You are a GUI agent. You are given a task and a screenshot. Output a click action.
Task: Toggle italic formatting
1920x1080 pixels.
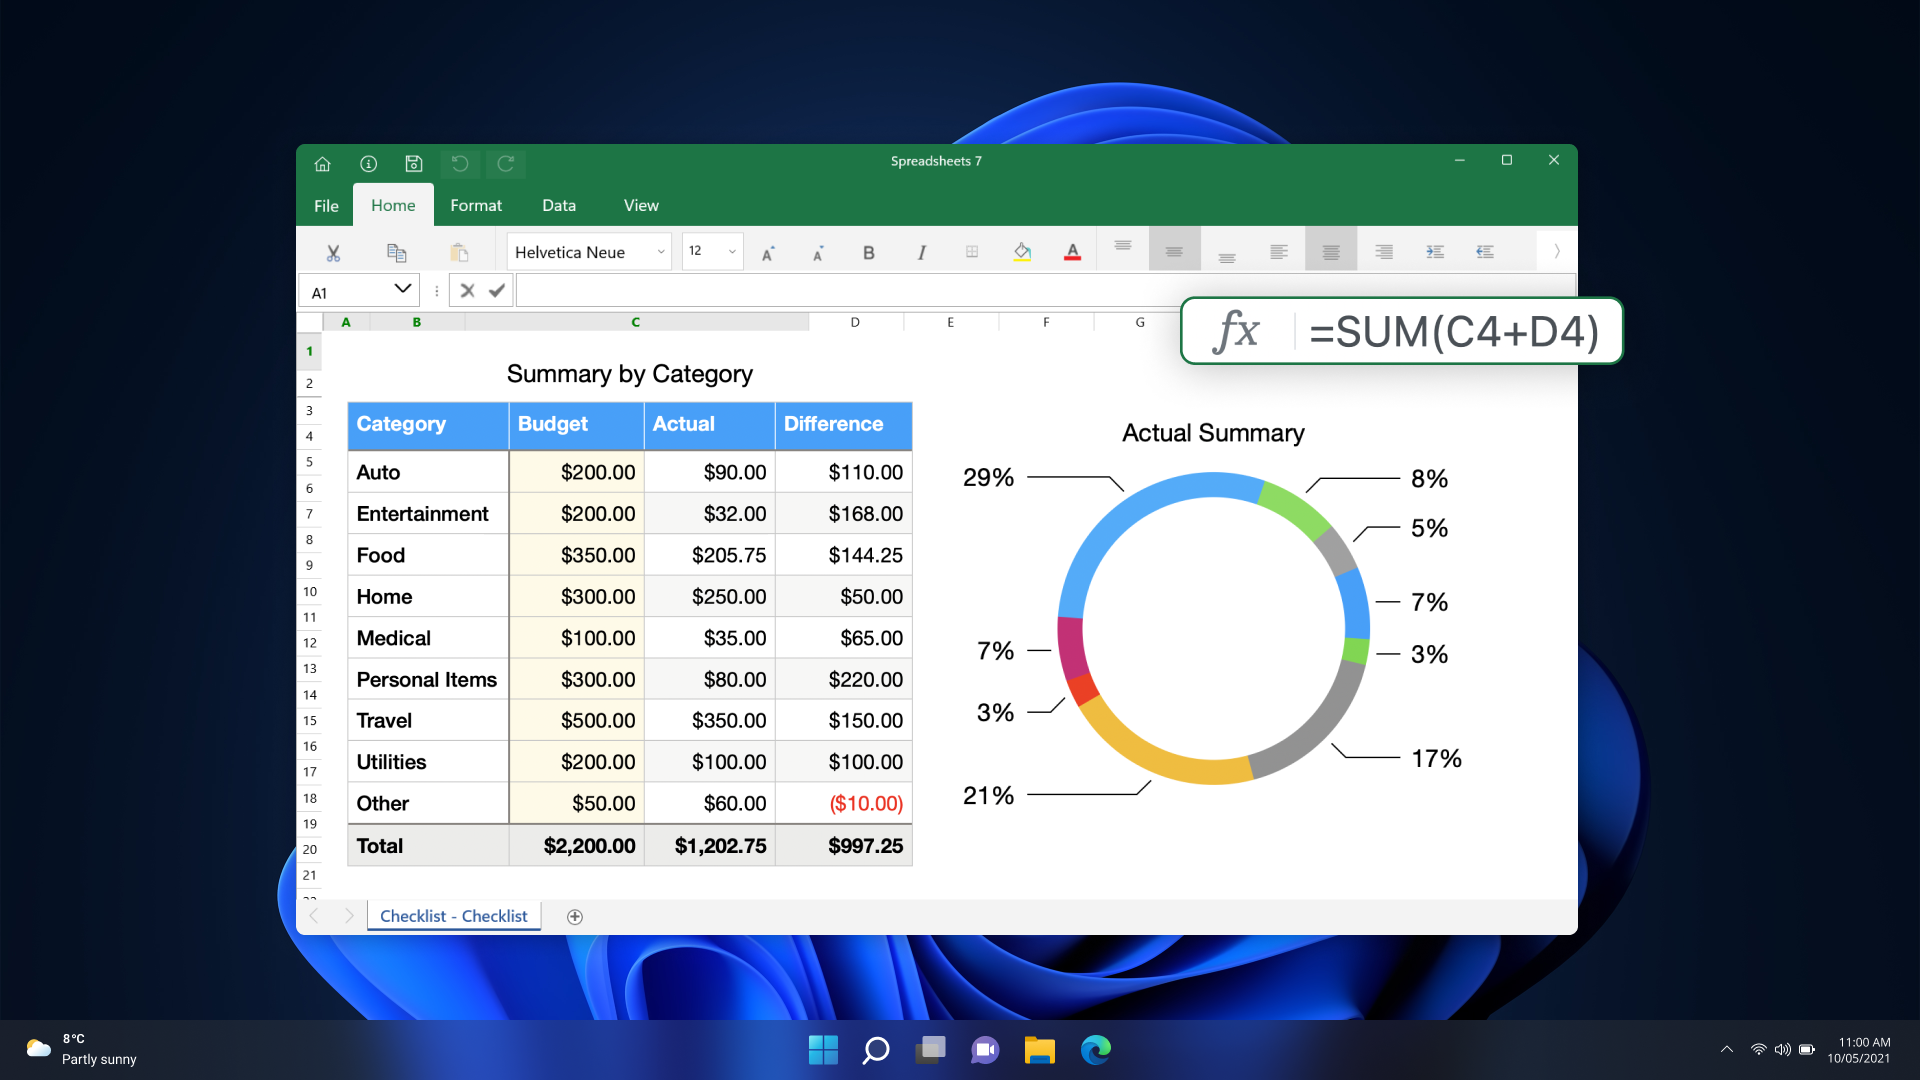point(921,253)
